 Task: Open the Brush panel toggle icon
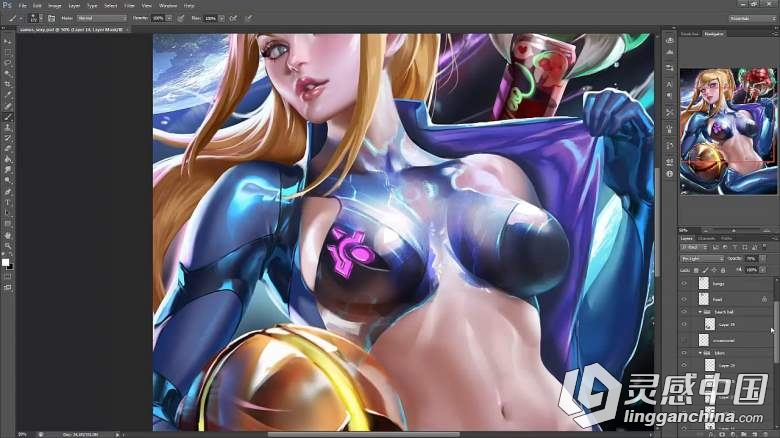pyautogui.click(x=51, y=18)
